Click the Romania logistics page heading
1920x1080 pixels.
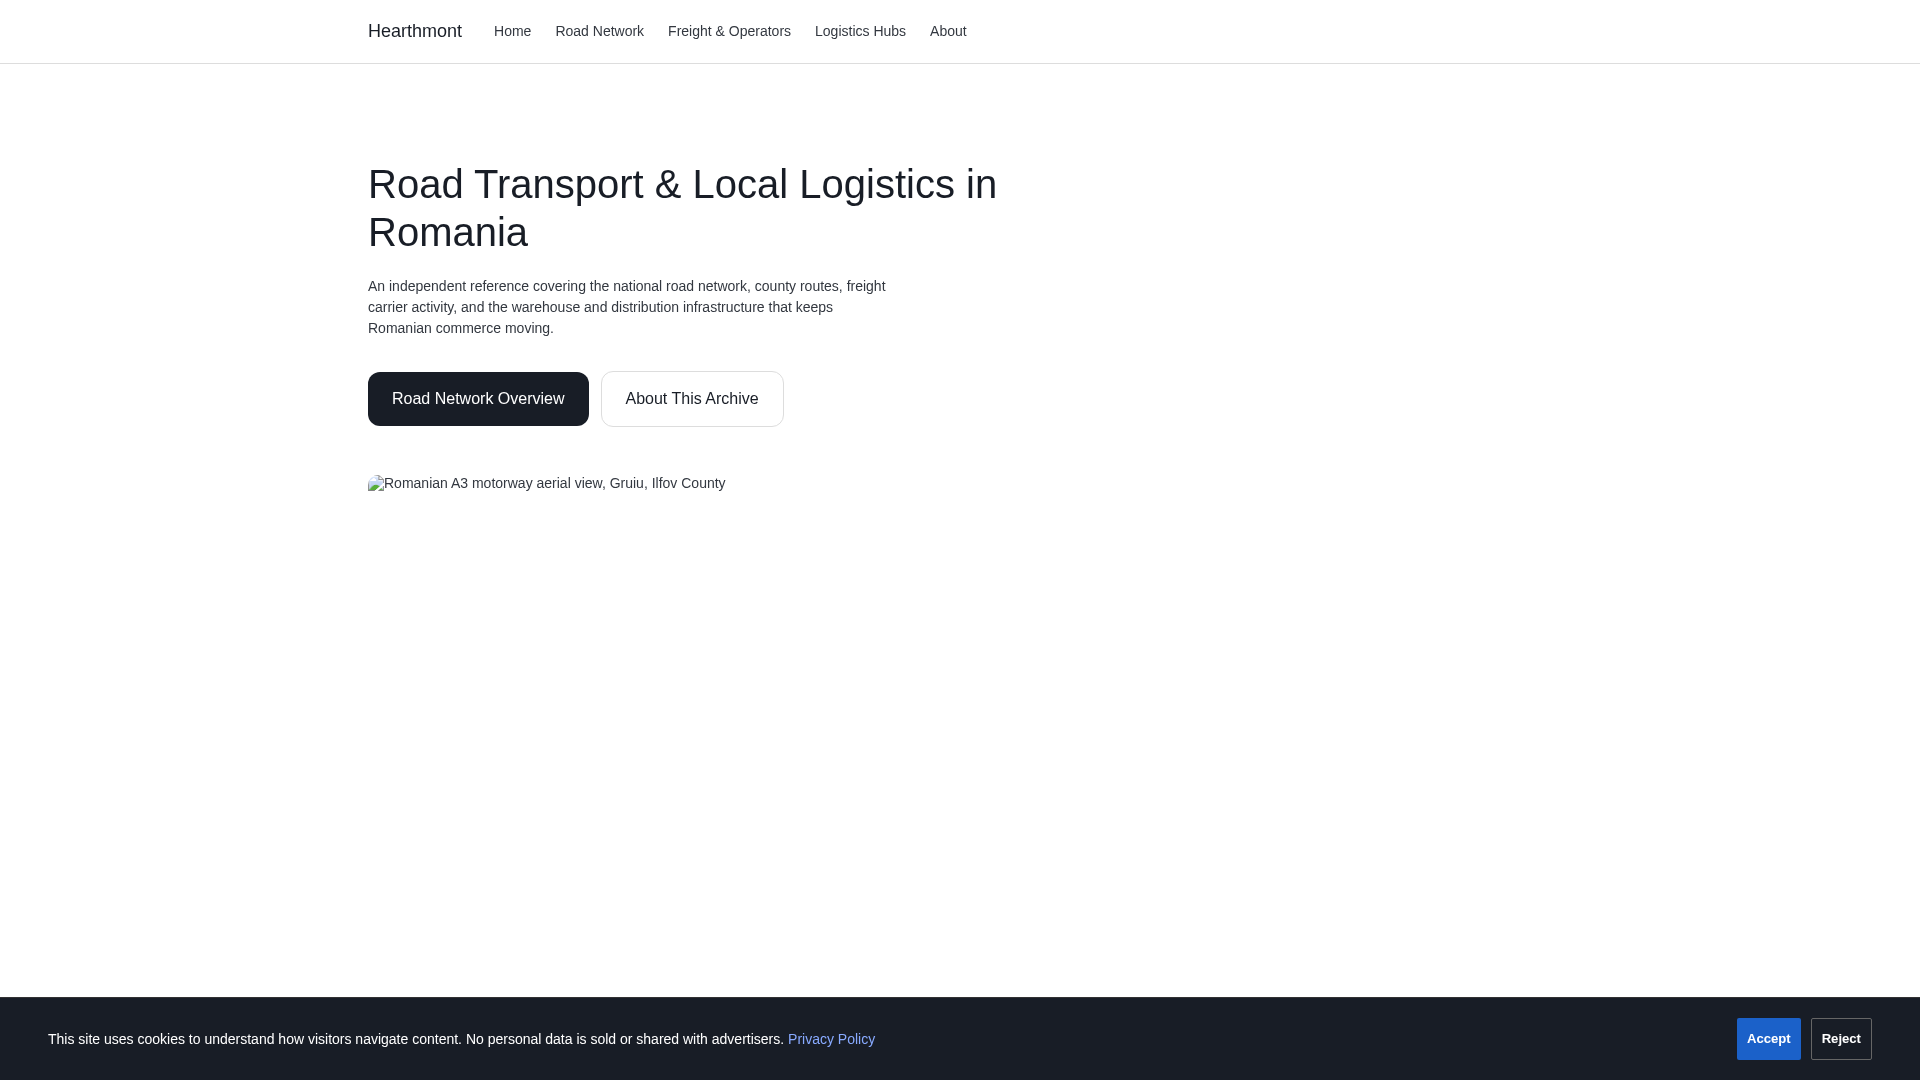tap(682, 208)
